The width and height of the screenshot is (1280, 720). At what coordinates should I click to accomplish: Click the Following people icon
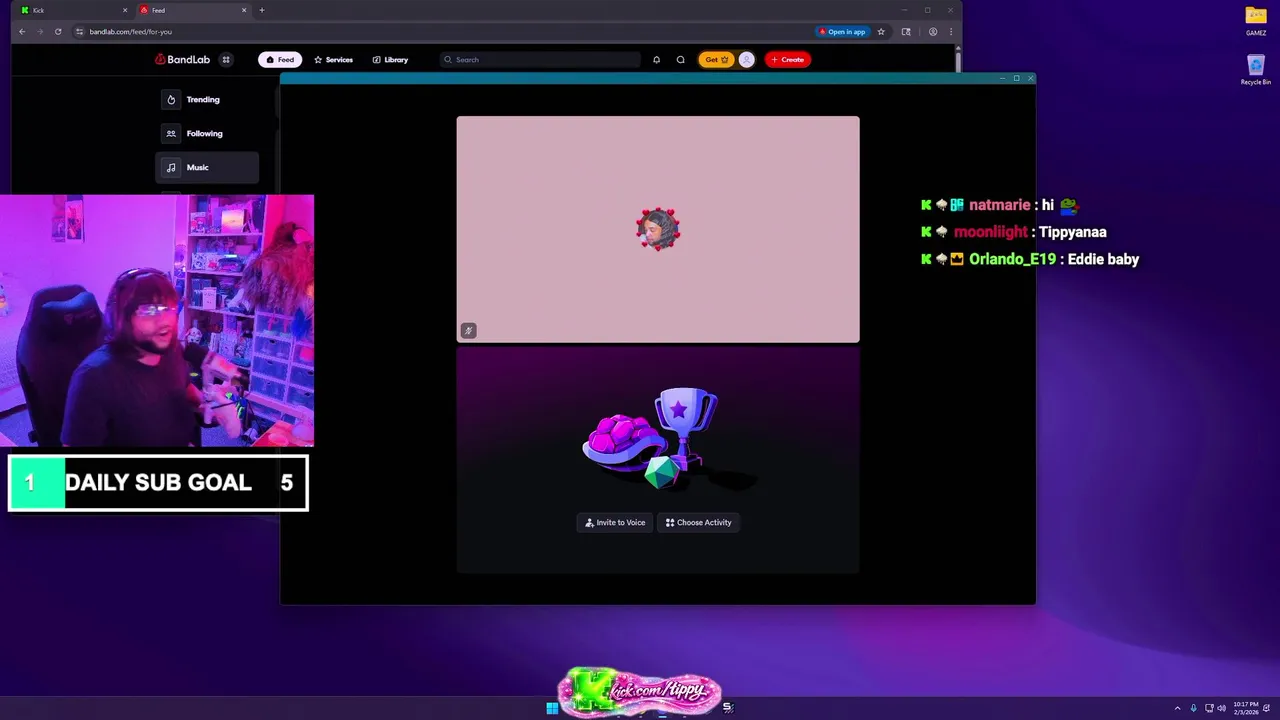171,134
